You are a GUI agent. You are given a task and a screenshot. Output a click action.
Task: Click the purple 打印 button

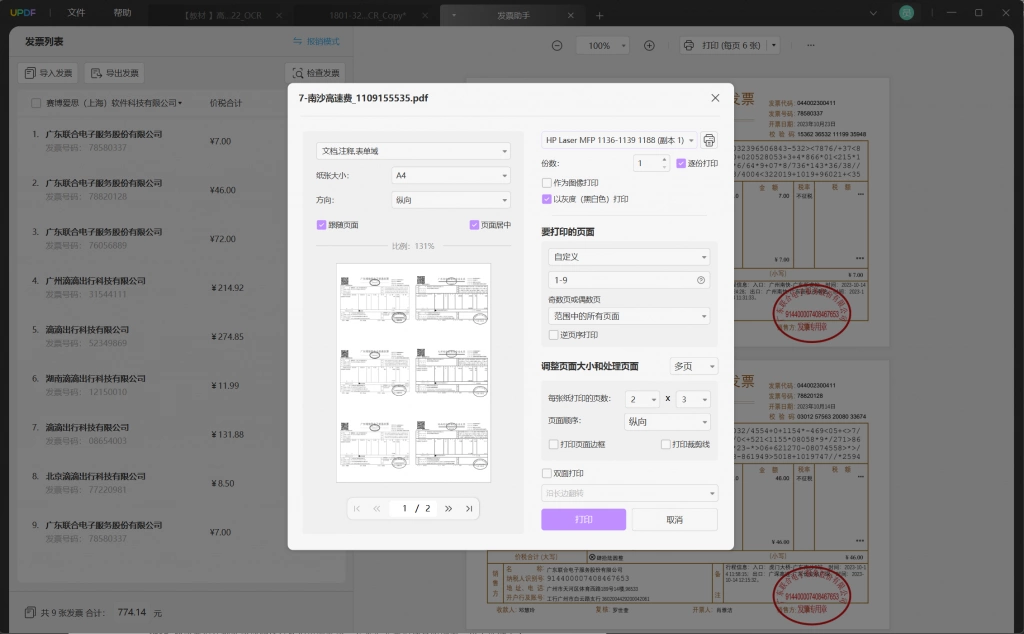click(x=583, y=520)
